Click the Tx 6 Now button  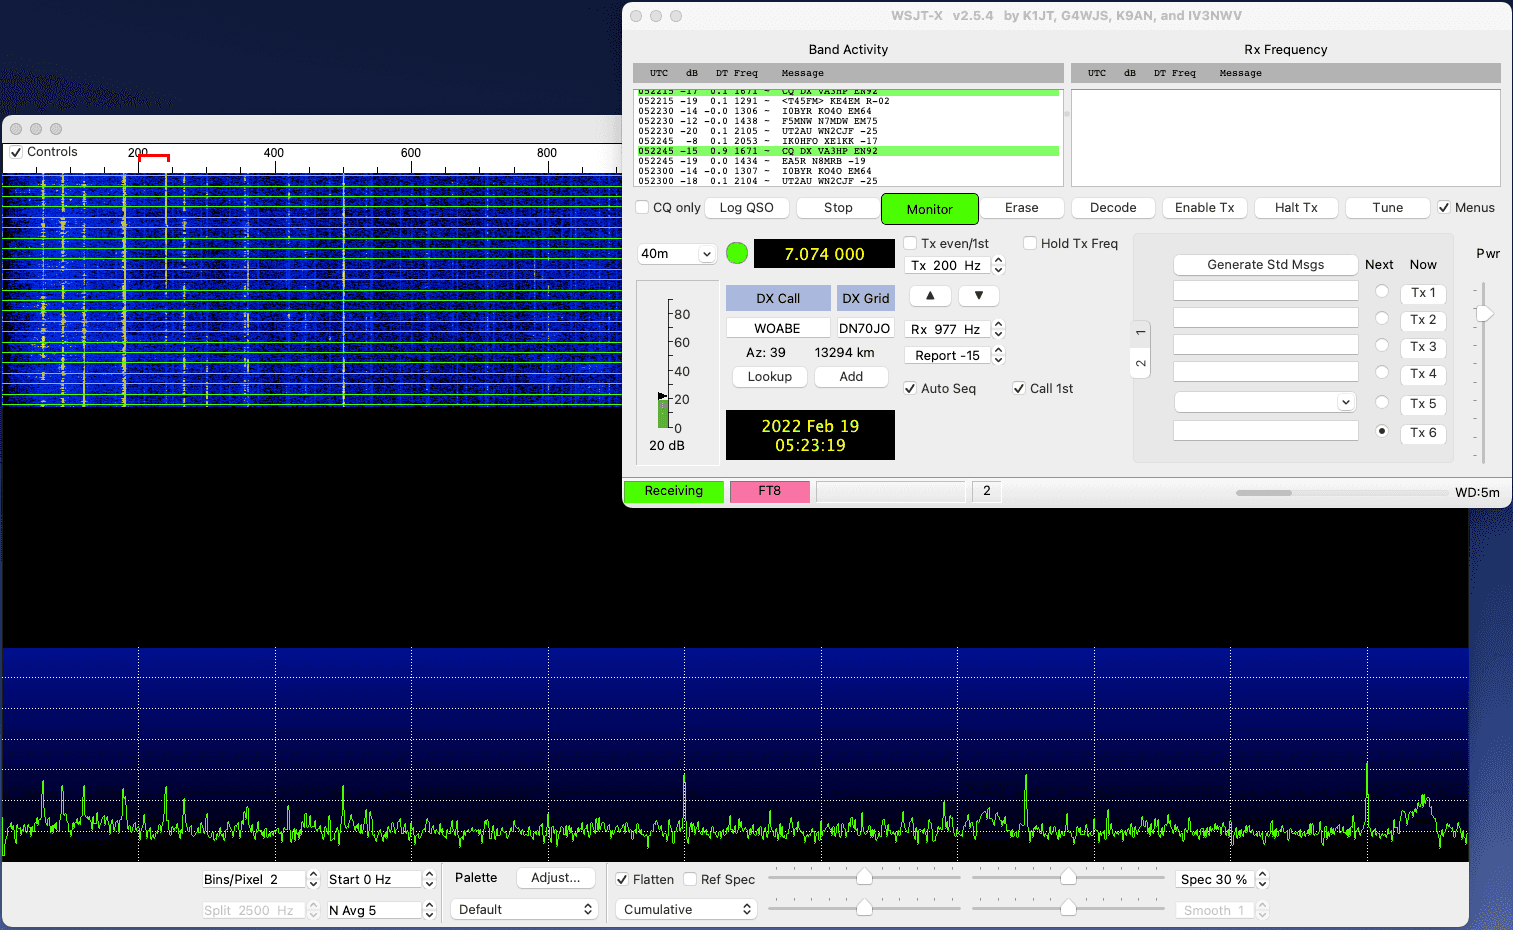[1423, 433]
